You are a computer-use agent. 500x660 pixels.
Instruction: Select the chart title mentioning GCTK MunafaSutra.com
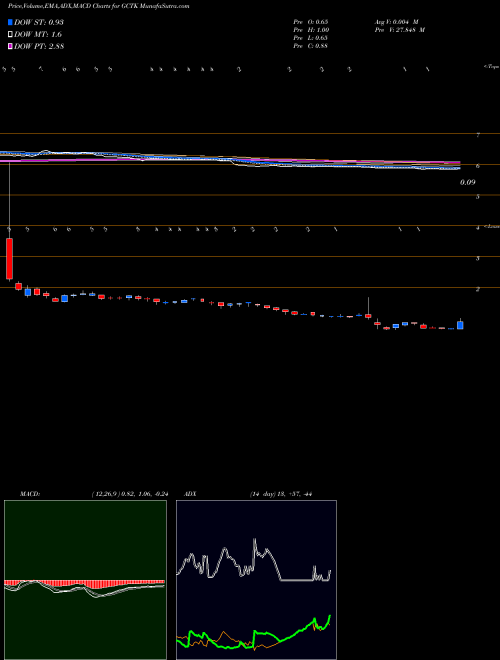[x=98, y=6]
